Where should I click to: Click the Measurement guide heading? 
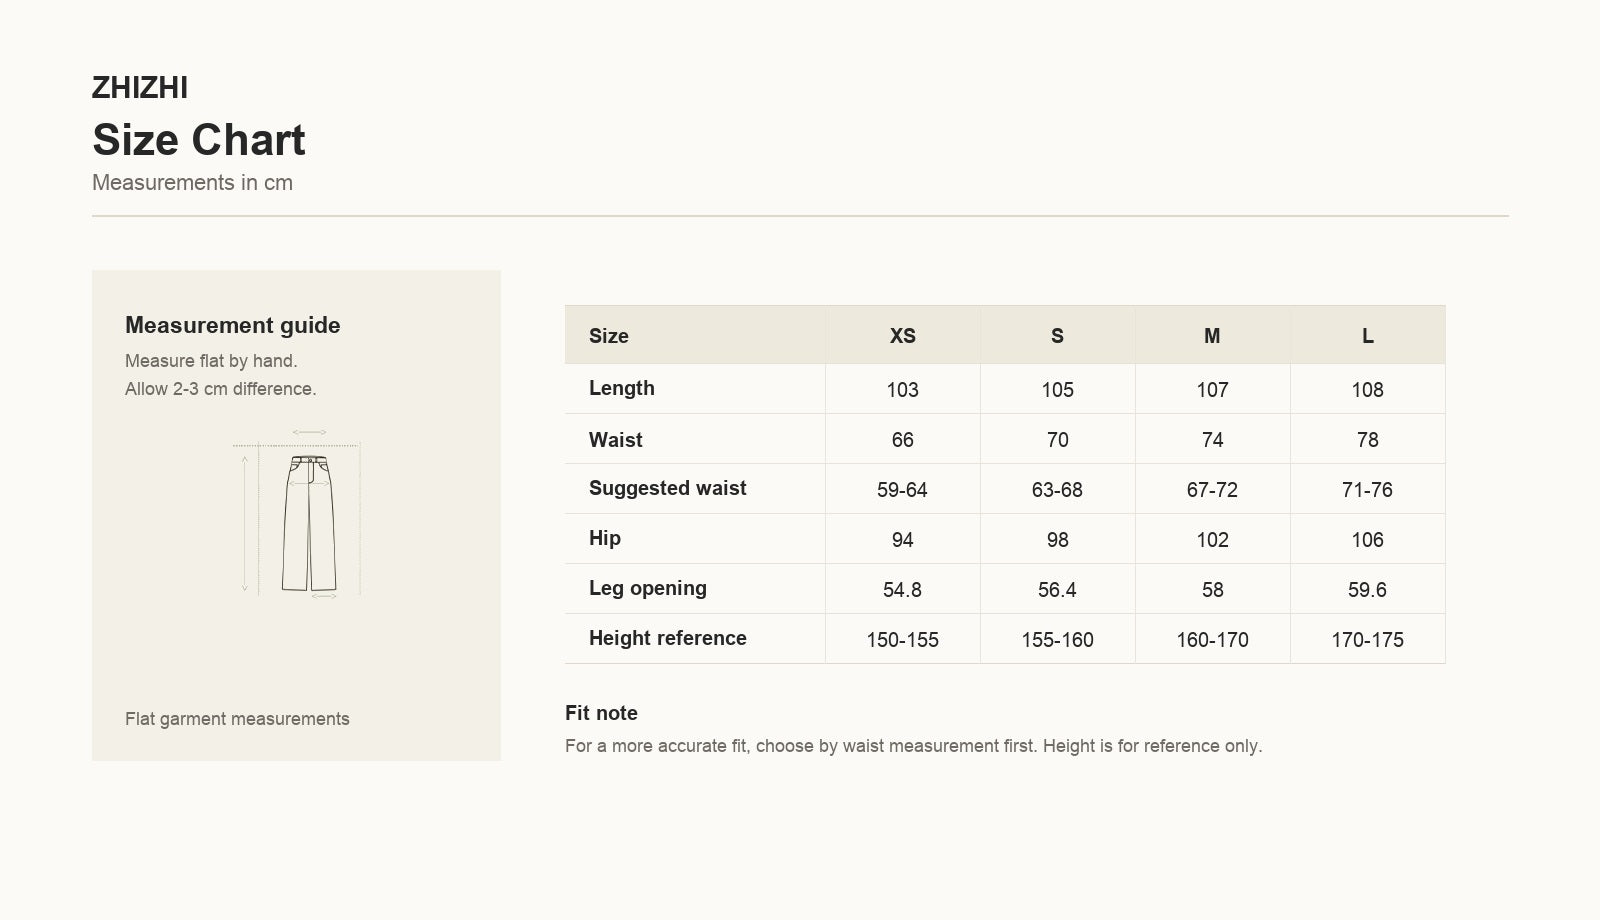pos(233,325)
